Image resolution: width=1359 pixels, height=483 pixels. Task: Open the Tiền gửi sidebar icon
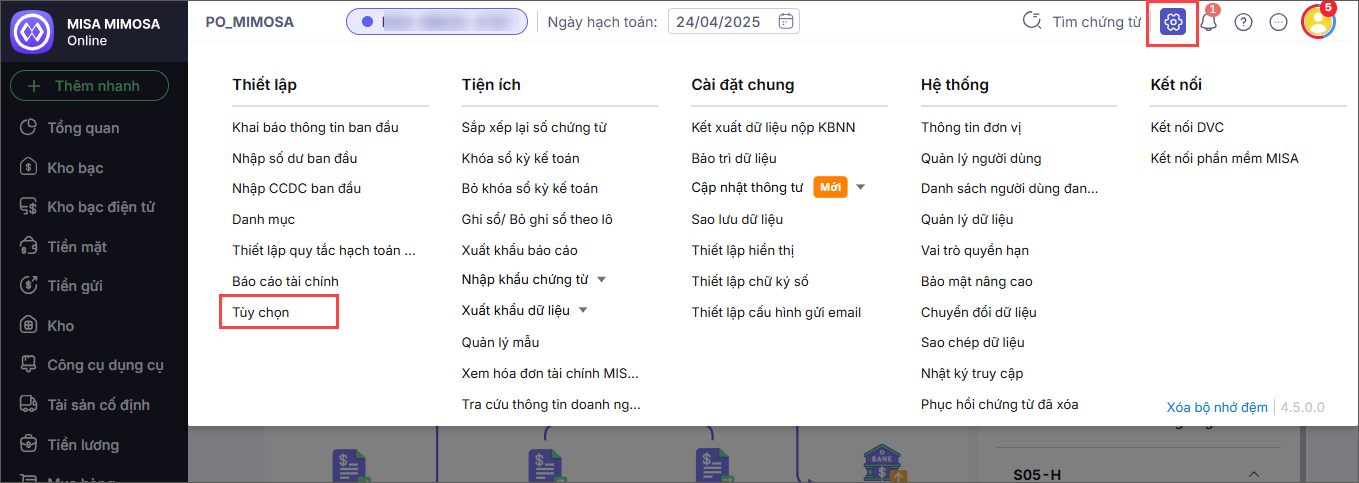click(28, 286)
